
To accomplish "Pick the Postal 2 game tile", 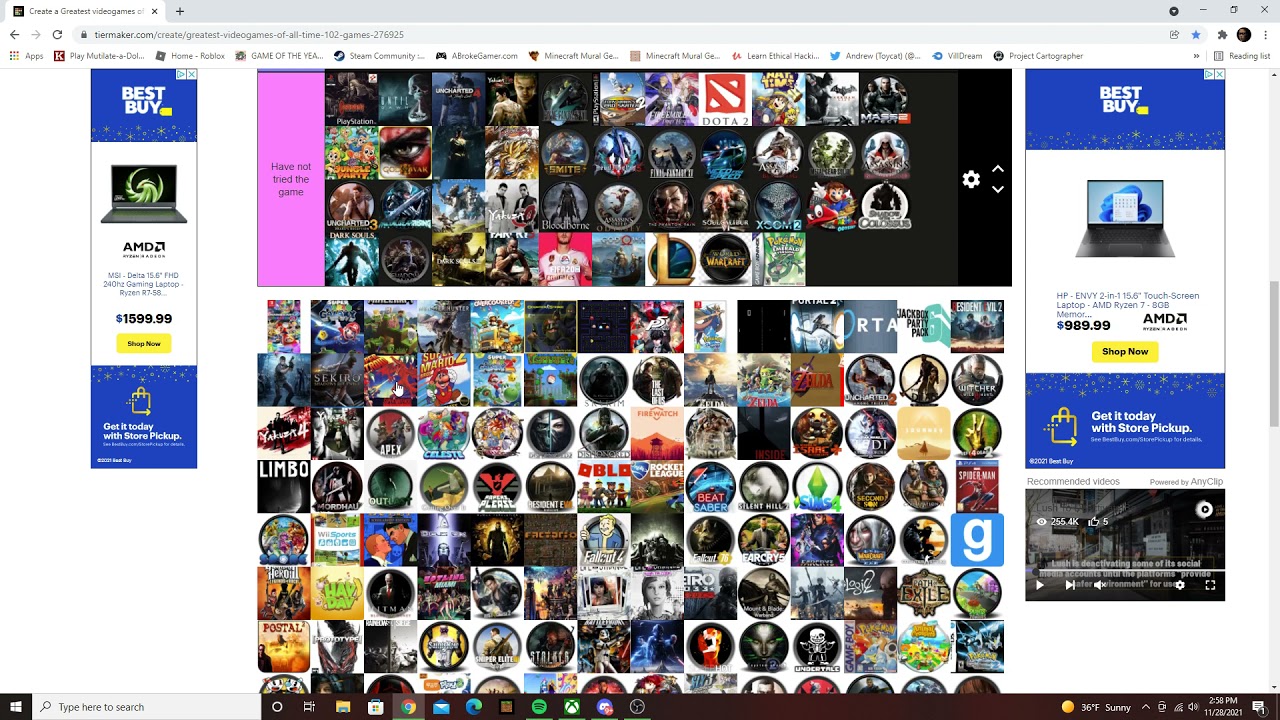I will pos(284,647).
